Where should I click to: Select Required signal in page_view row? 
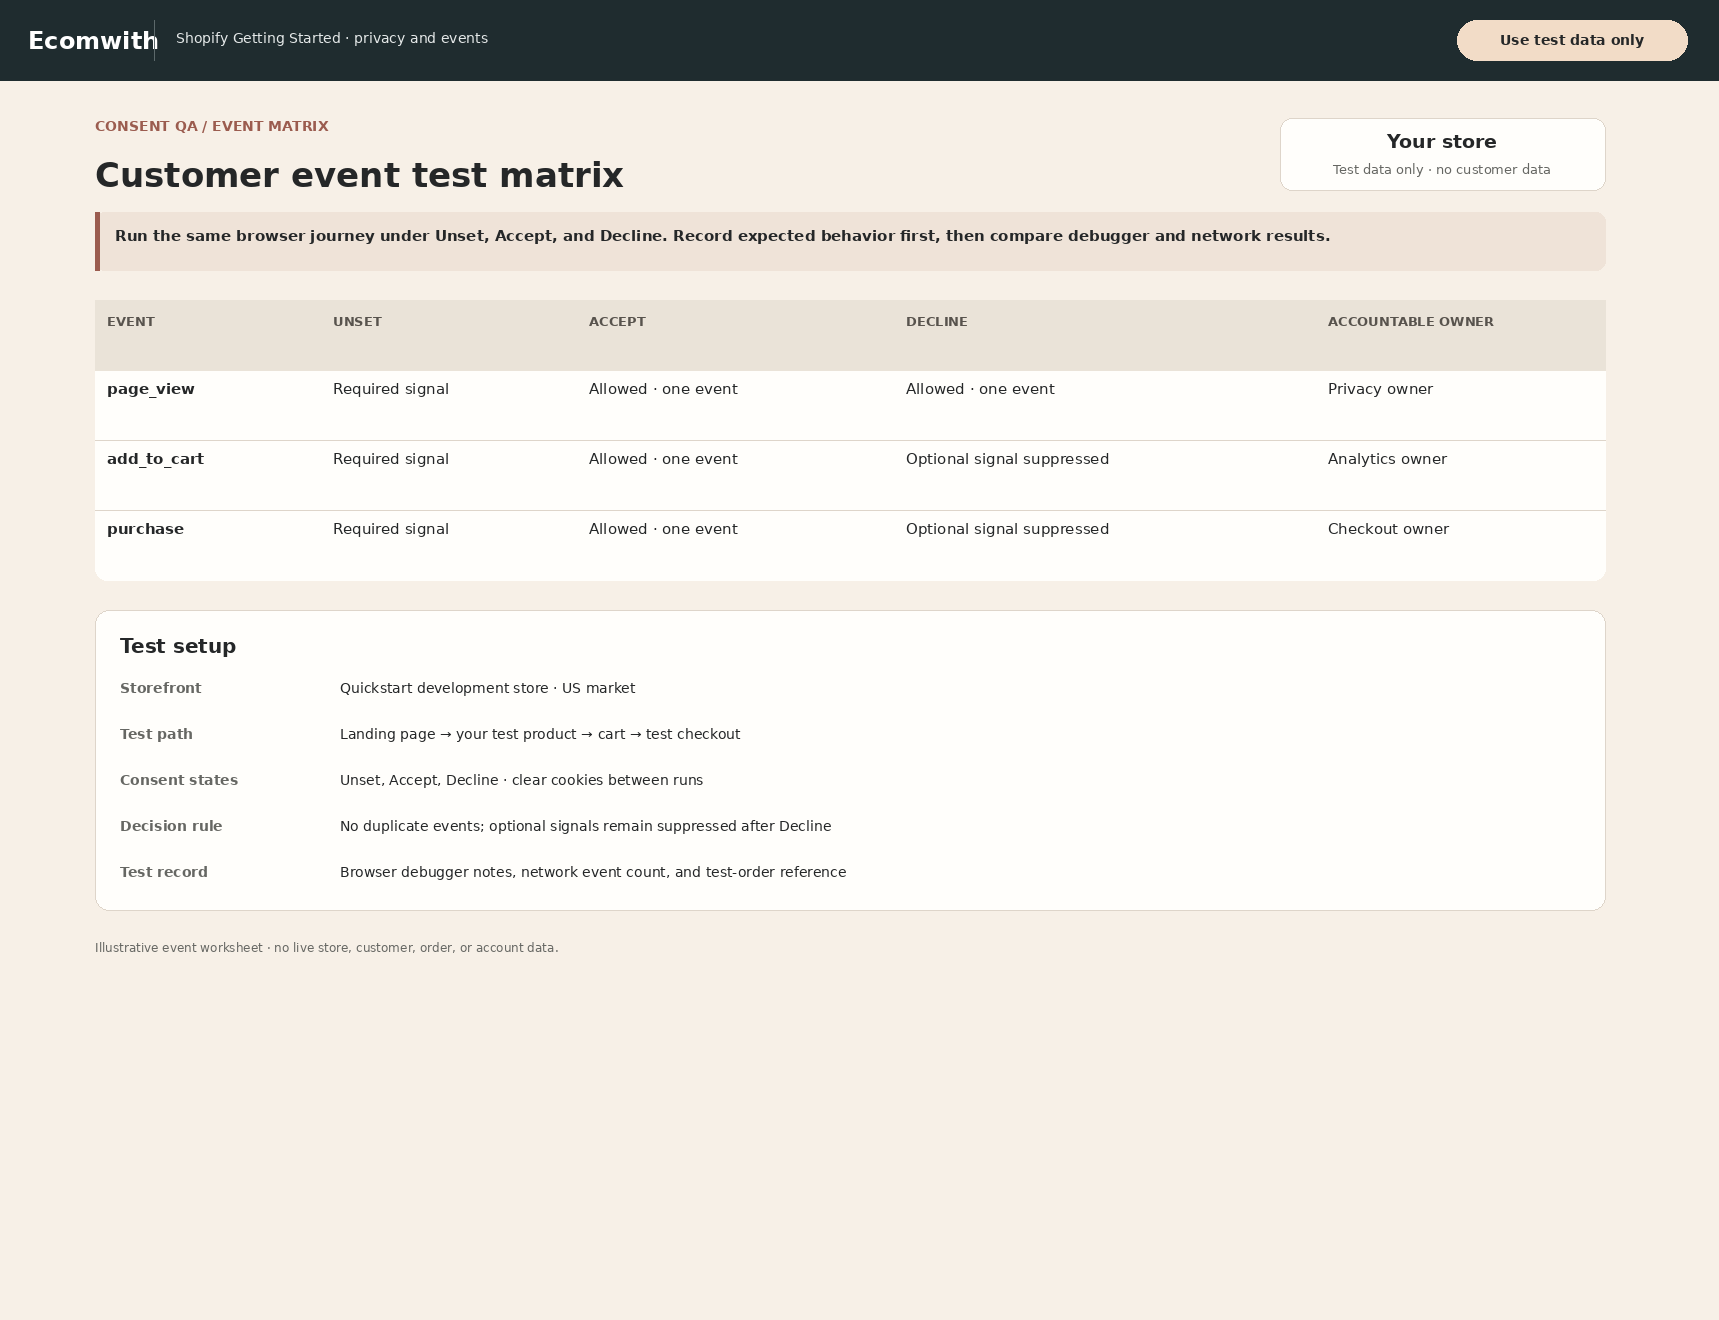pos(391,389)
